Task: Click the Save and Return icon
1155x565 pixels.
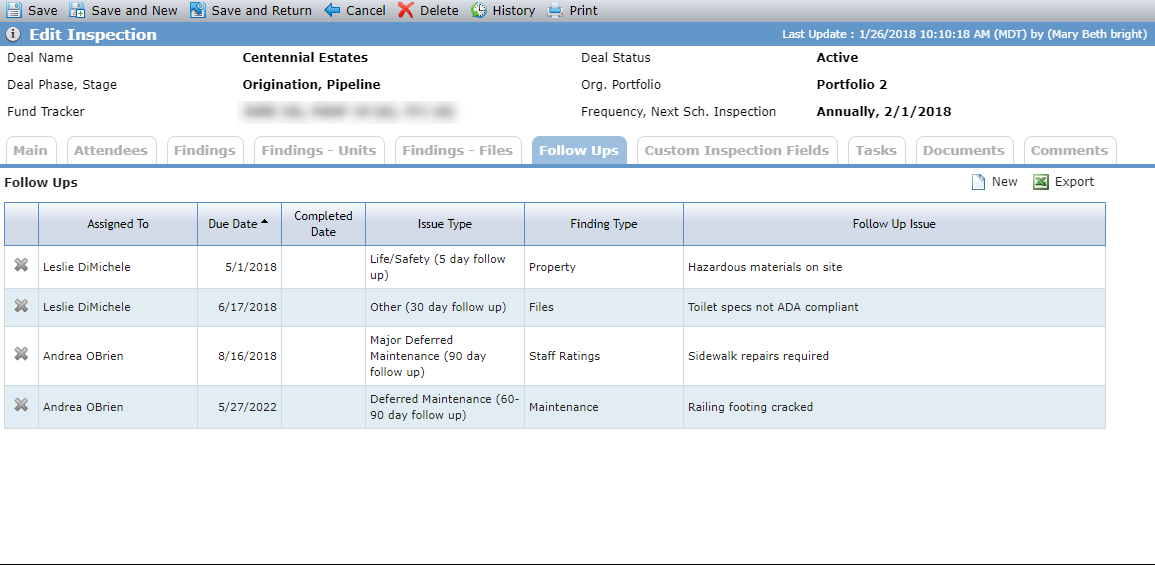Action: point(197,10)
